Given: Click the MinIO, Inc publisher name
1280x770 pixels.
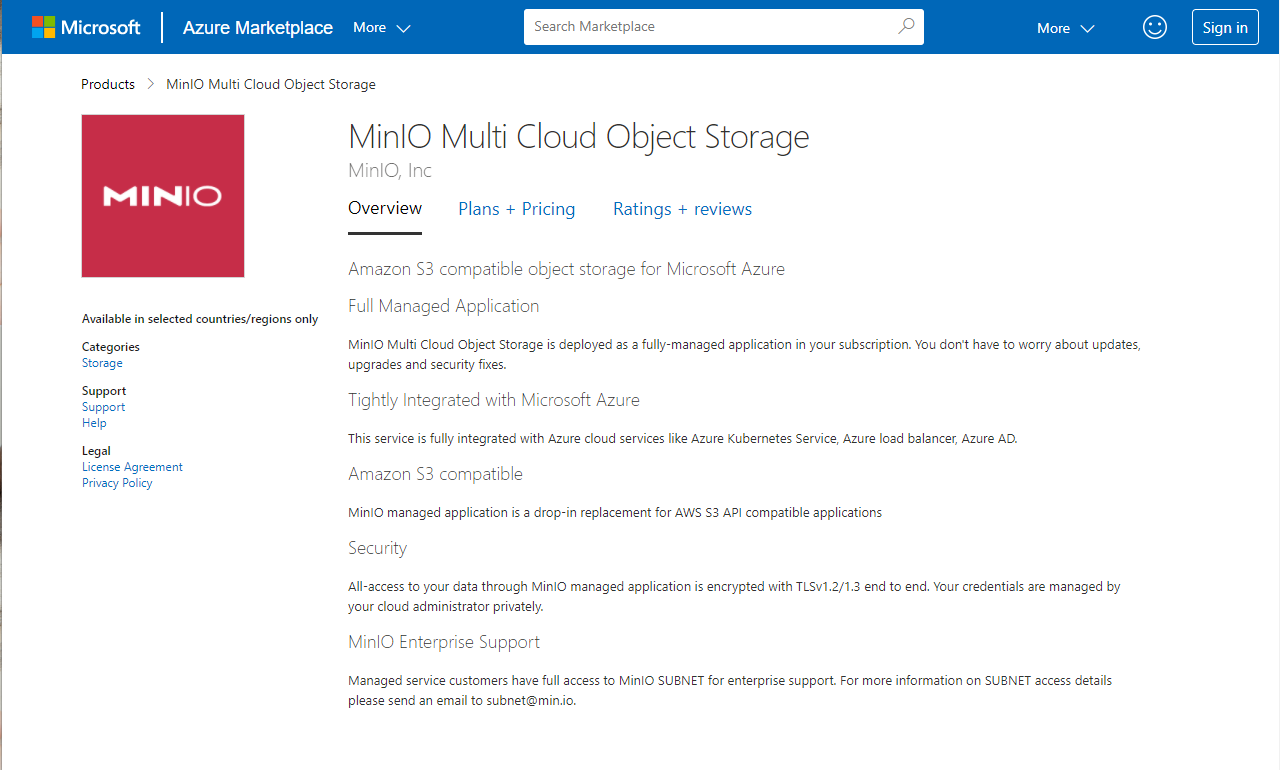Looking at the screenshot, I should click(390, 171).
